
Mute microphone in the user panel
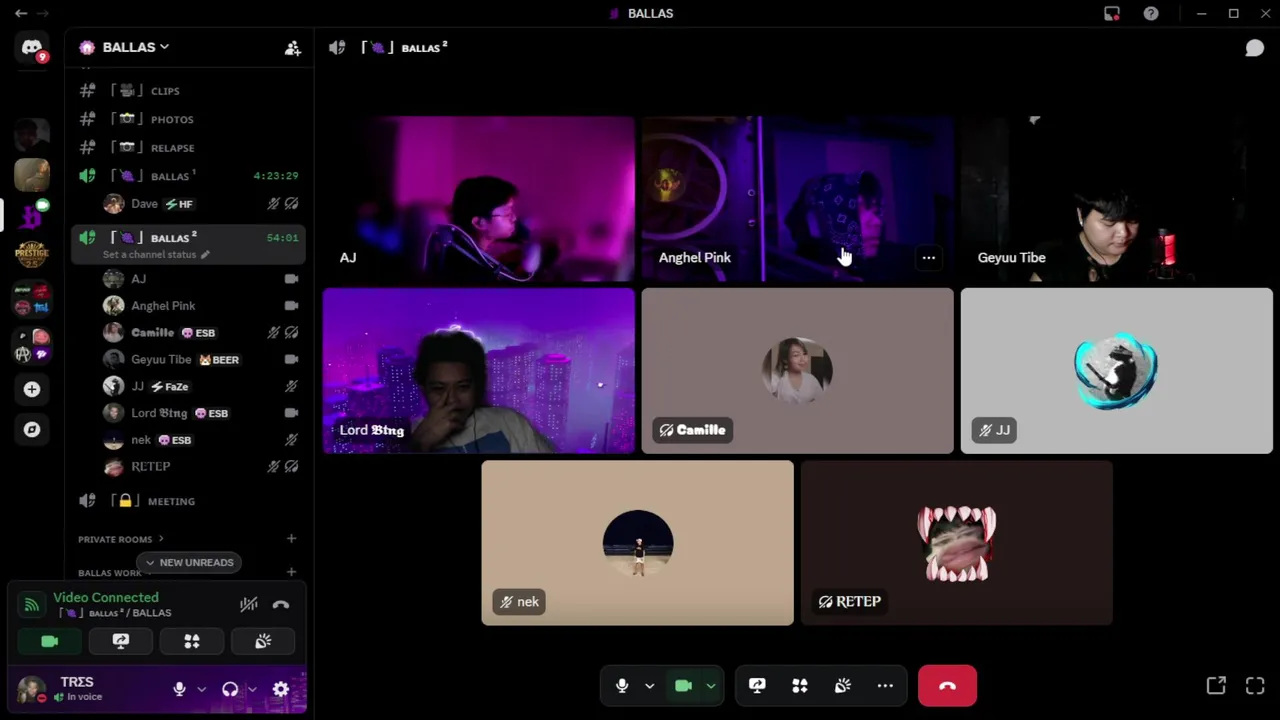[179, 689]
